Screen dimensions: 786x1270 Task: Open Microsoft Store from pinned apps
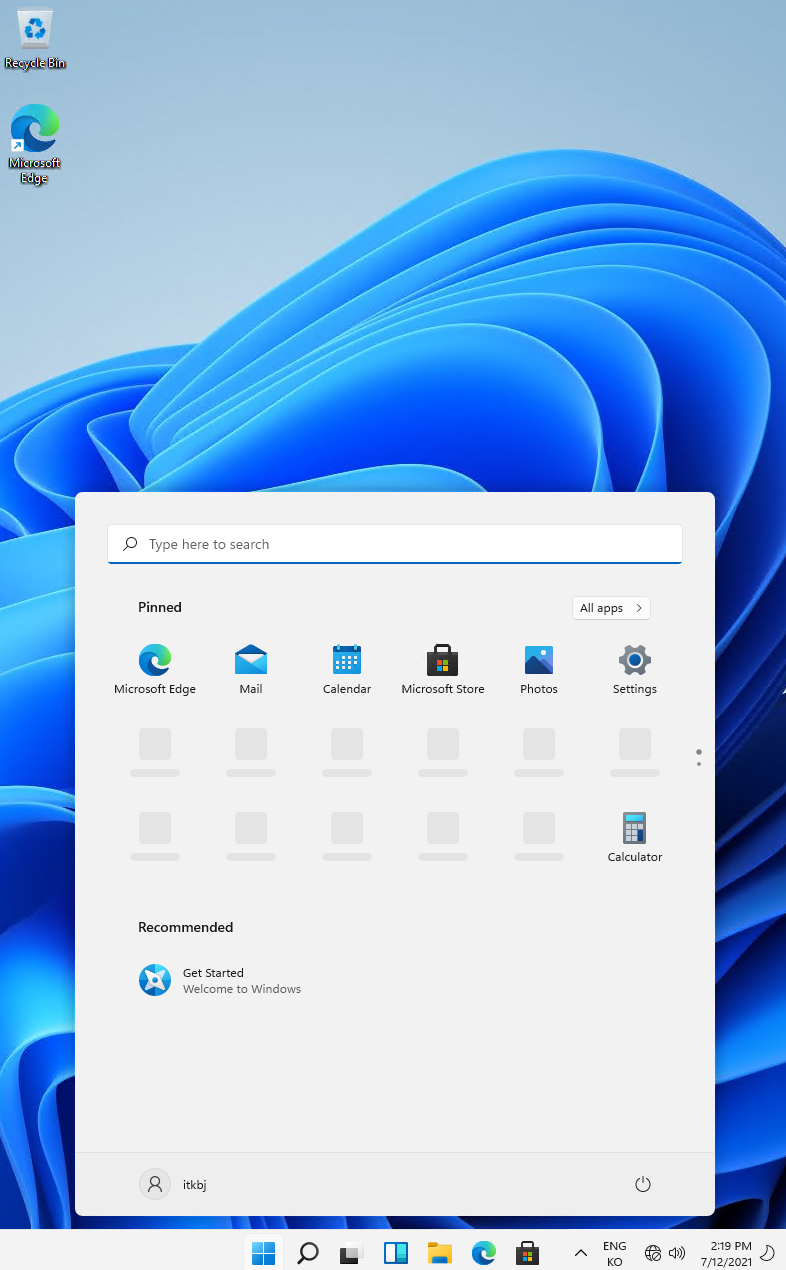click(443, 669)
